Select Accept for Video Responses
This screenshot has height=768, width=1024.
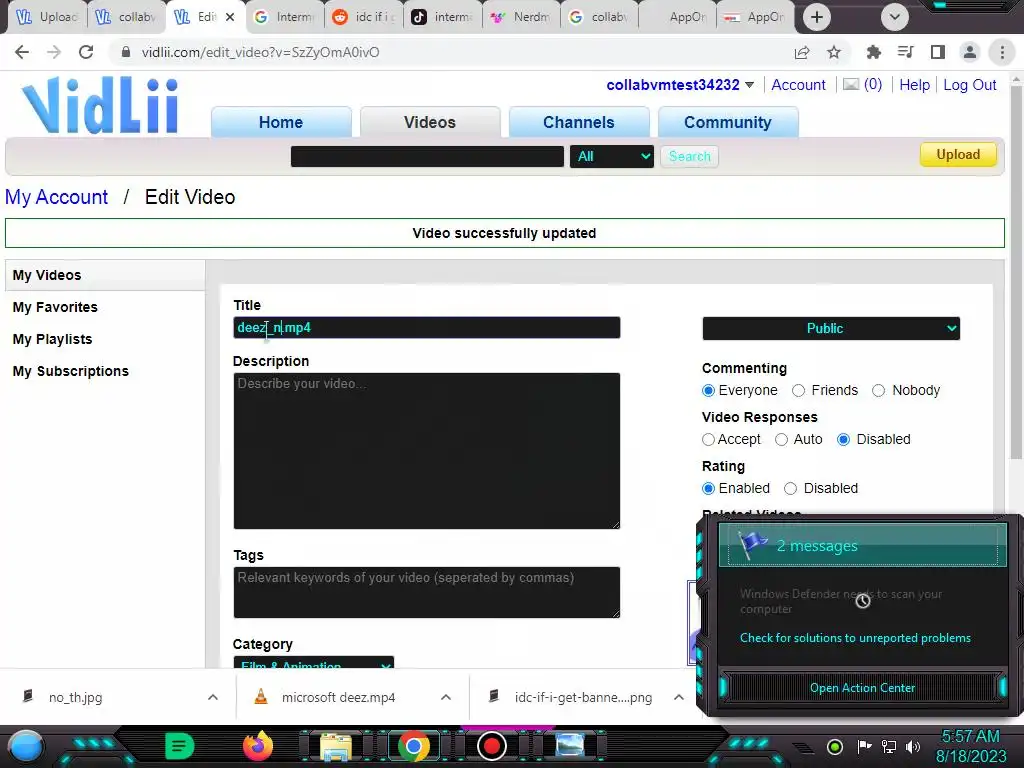(x=708, y=440)
